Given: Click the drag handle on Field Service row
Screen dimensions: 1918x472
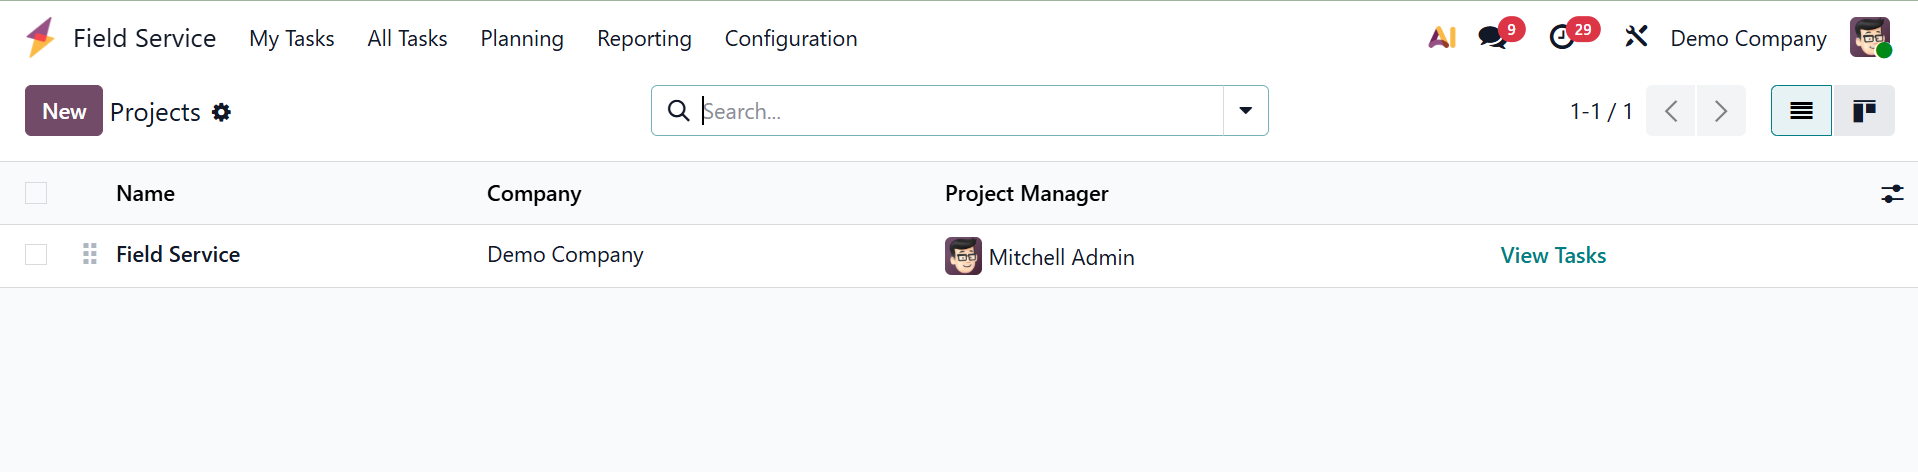Looking at the screenshot, I should pyautogui.click(x=90, y=255).
